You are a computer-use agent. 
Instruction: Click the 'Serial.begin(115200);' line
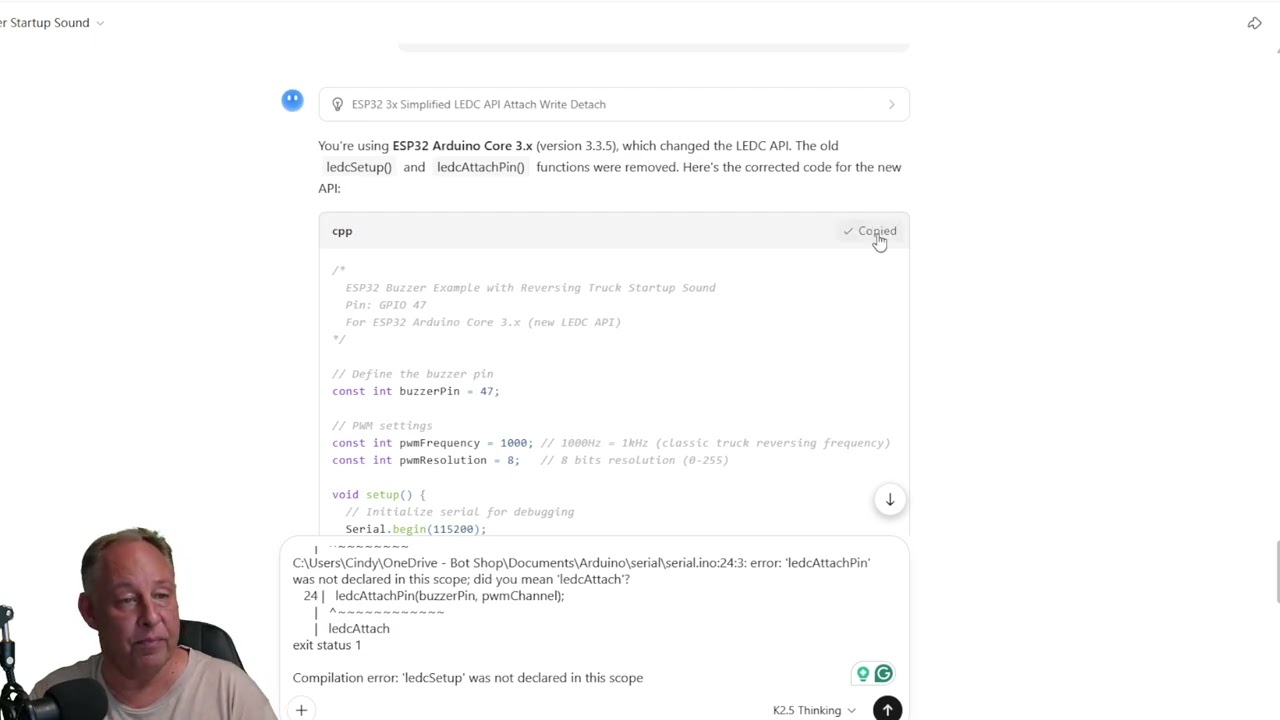(x=416, y=529)
